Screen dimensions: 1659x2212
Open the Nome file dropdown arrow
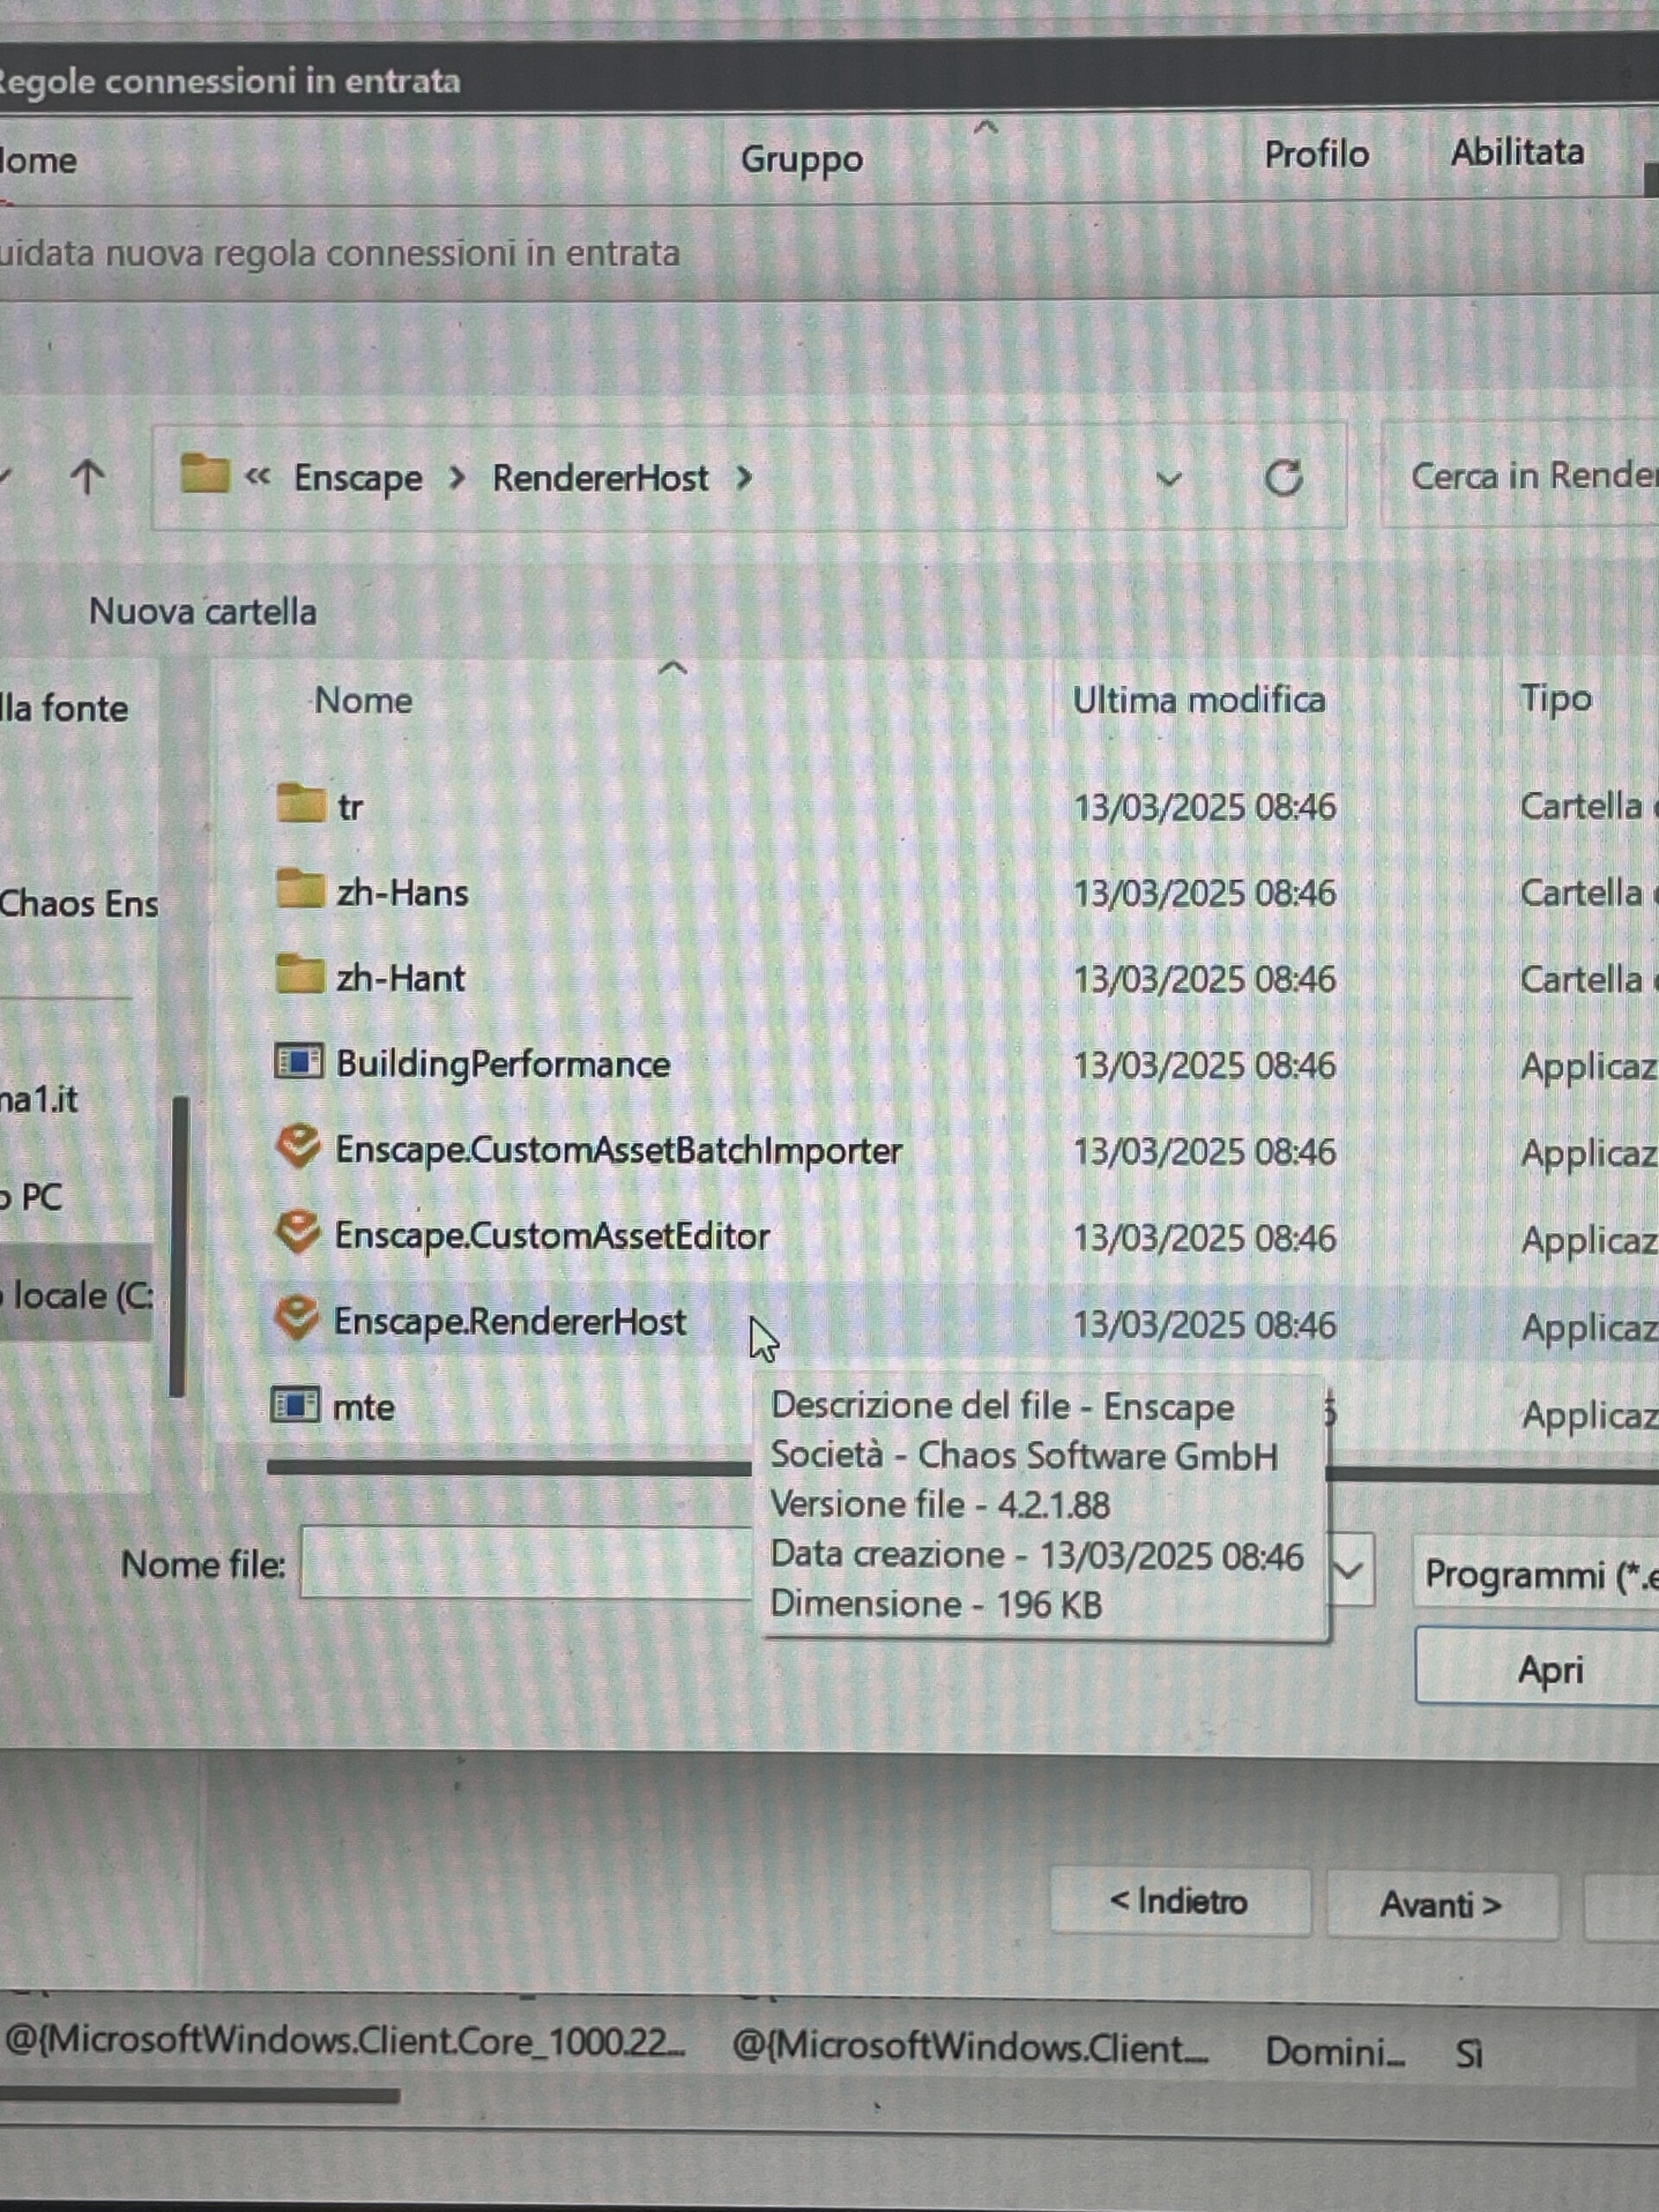point(1350,1570)
